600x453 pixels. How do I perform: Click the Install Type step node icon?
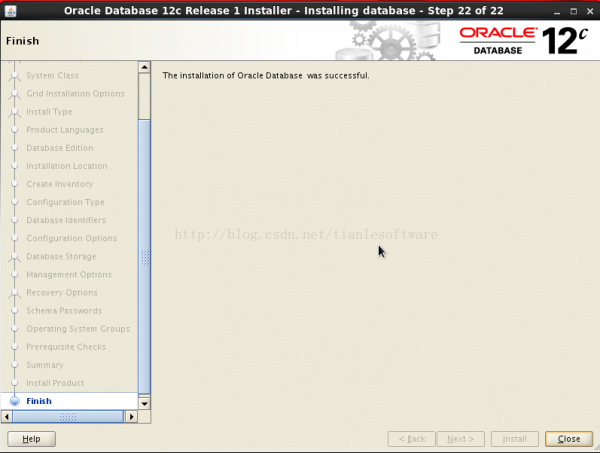tap(15, 112)
